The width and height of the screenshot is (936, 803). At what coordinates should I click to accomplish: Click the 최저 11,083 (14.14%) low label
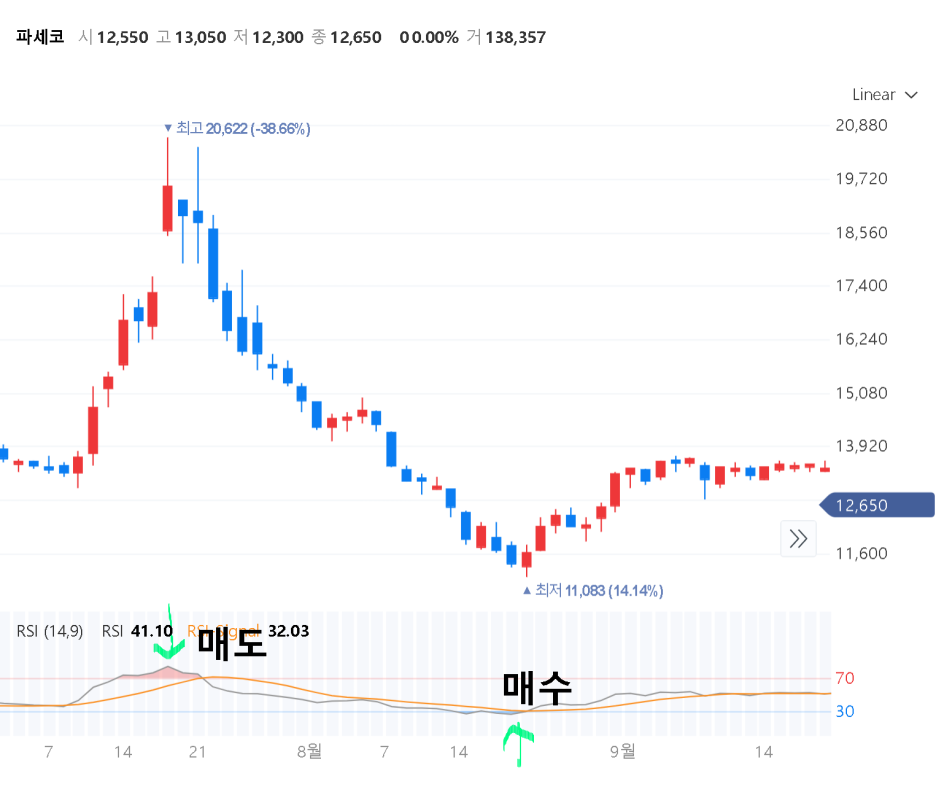tap(593, 590)
